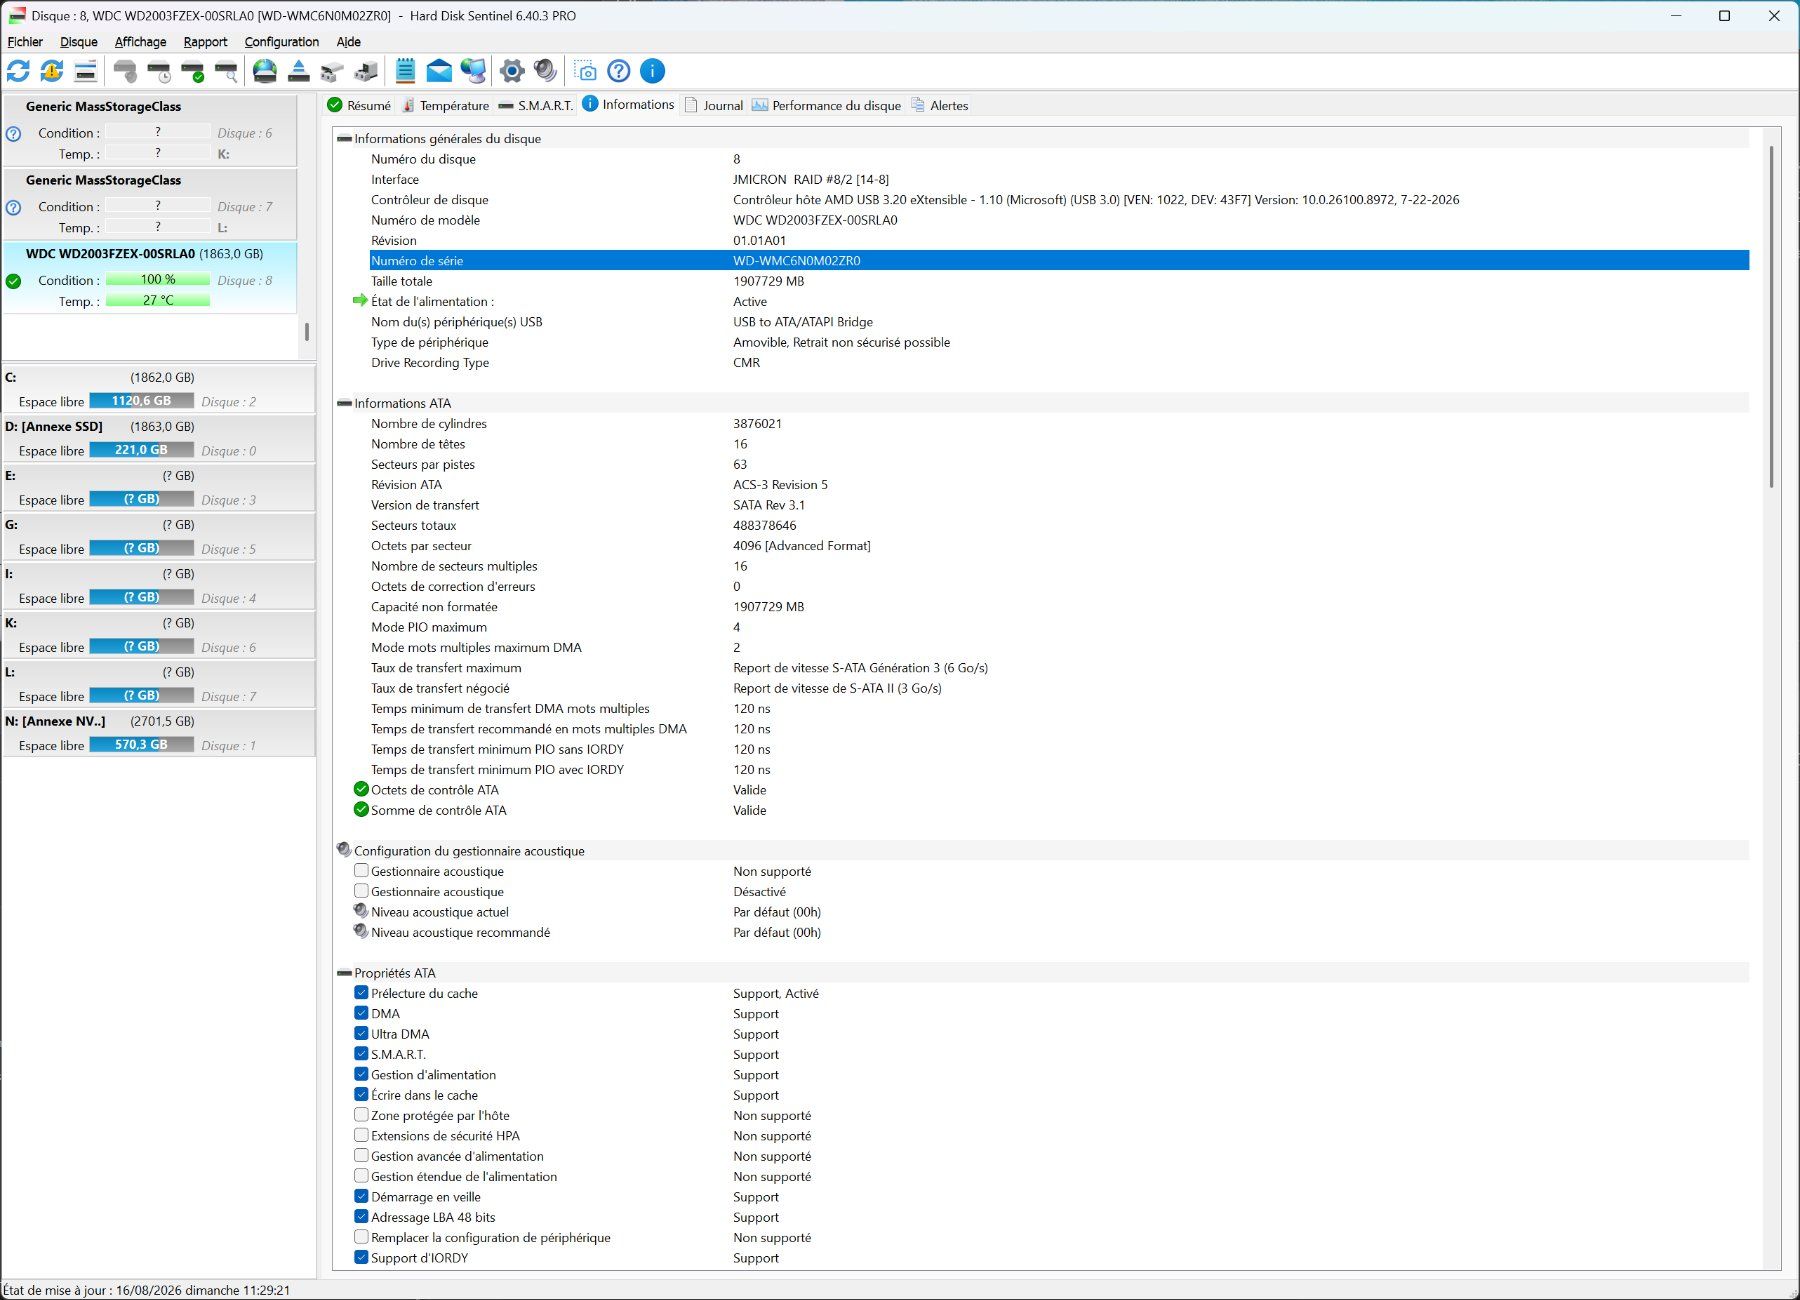Select the N: [Annexe NV..] volume
Screen dimensions: 1800x1300
coord(159,733)
